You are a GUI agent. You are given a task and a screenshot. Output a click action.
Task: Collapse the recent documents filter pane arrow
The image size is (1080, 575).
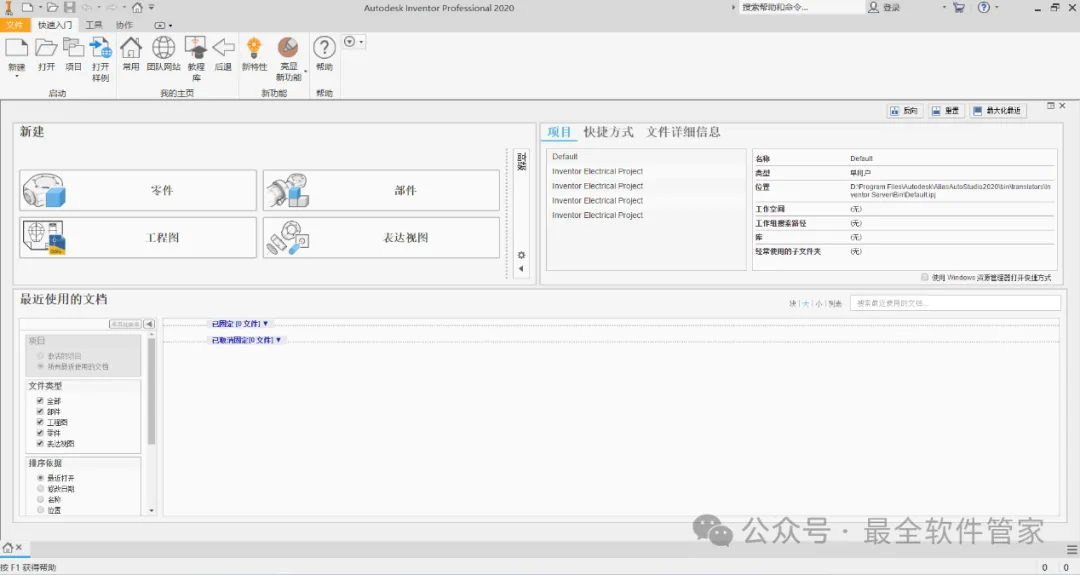point(149,324)
